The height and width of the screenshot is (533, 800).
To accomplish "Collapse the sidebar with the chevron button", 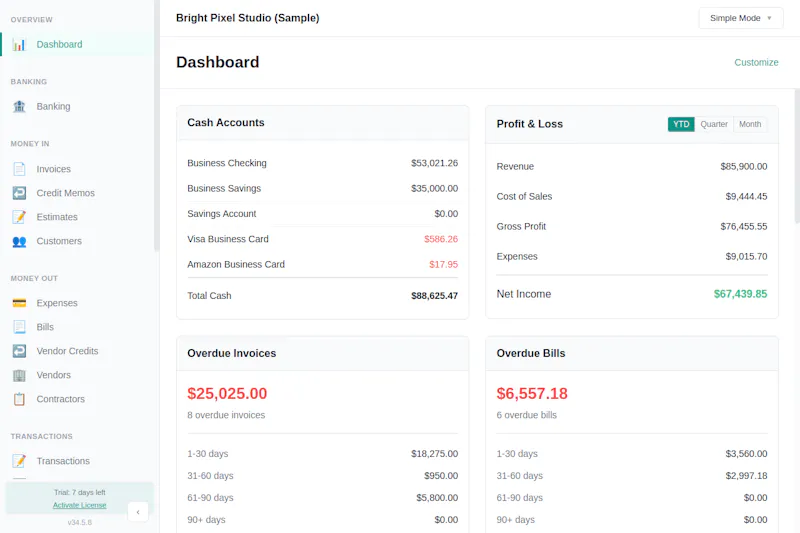I will click(138, 512).
